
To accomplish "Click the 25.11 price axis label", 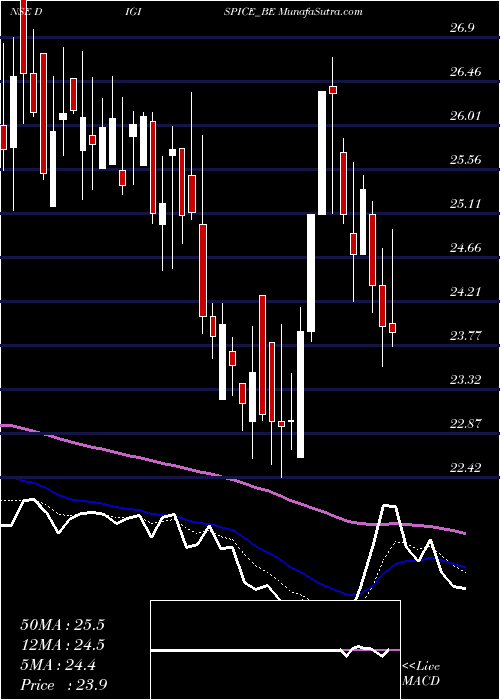I will [x=466, y=204].
